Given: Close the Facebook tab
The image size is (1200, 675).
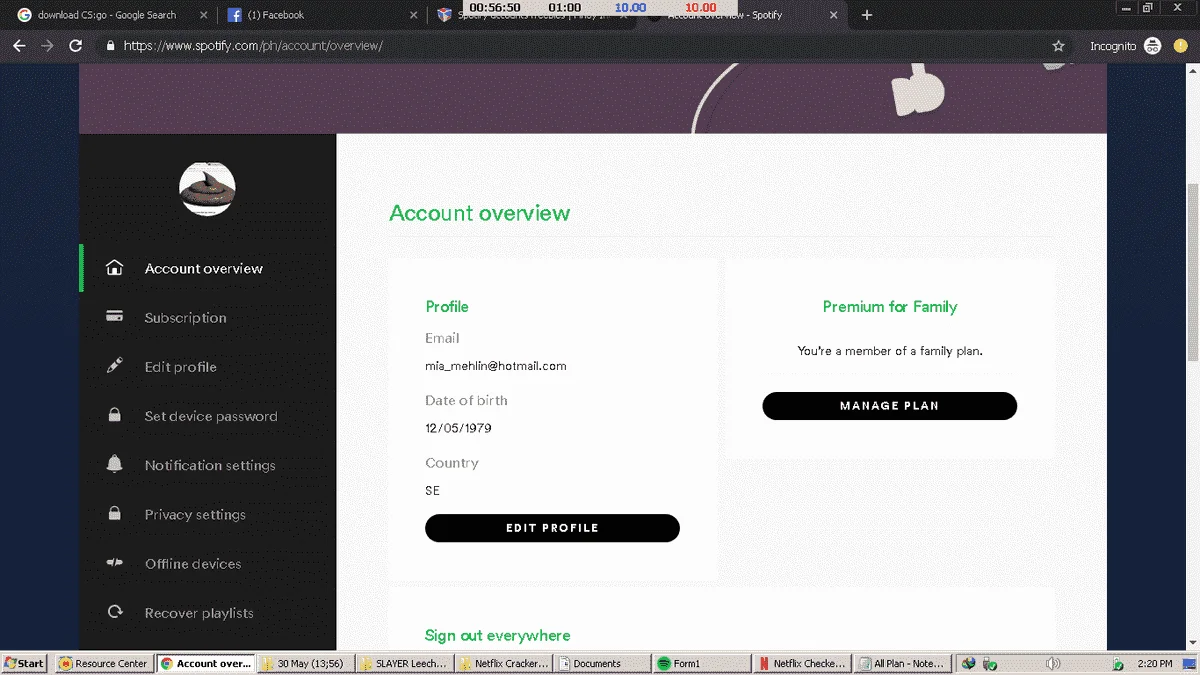Looking at the screenshot, I should click(x=414, y=15).
